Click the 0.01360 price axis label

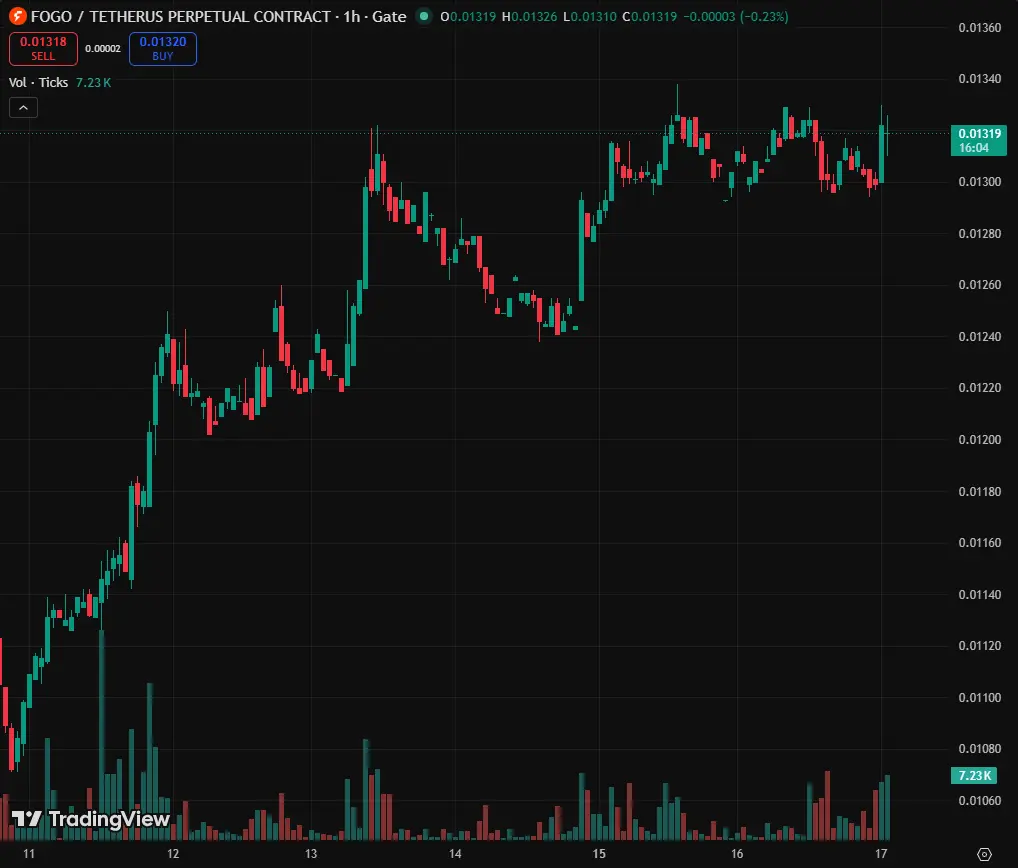click(980, 28)
